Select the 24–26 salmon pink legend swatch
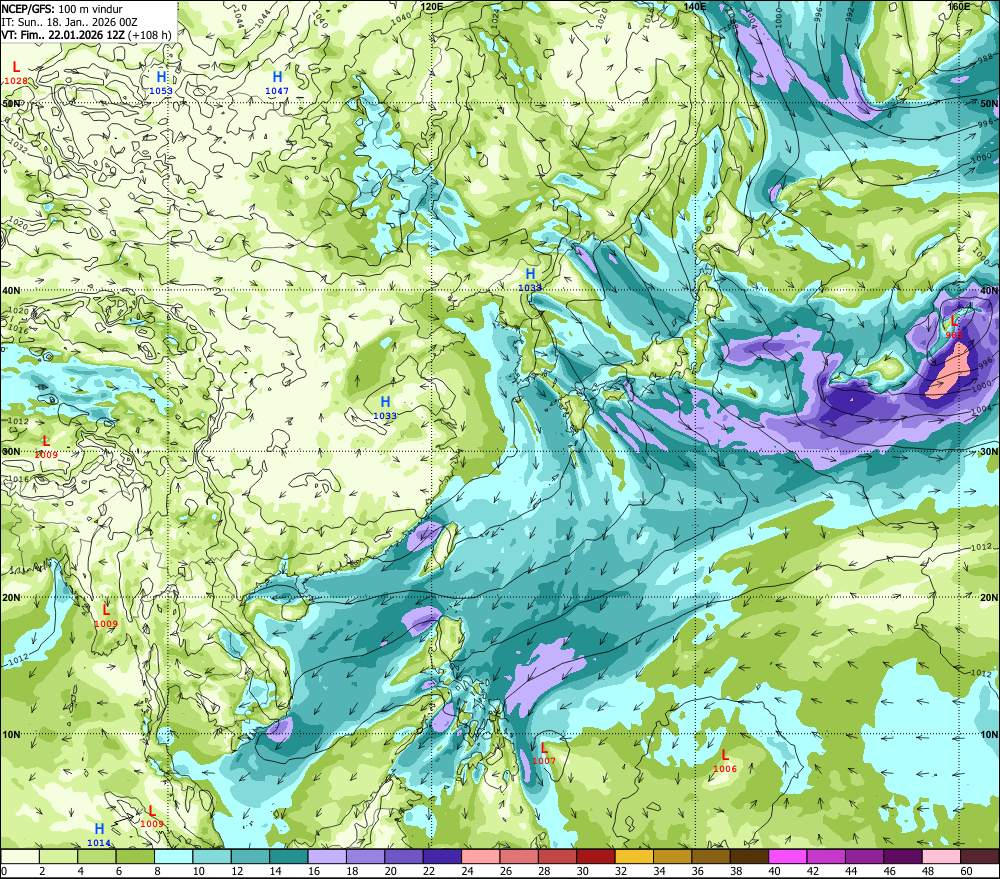Viewport: 1000px width, 879px height. 480,857
